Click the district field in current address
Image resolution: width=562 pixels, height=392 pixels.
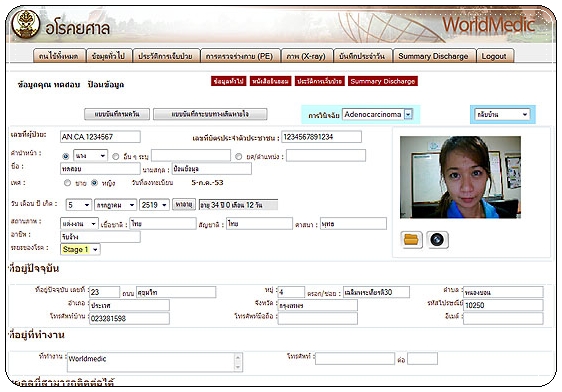tap(129, 305)
